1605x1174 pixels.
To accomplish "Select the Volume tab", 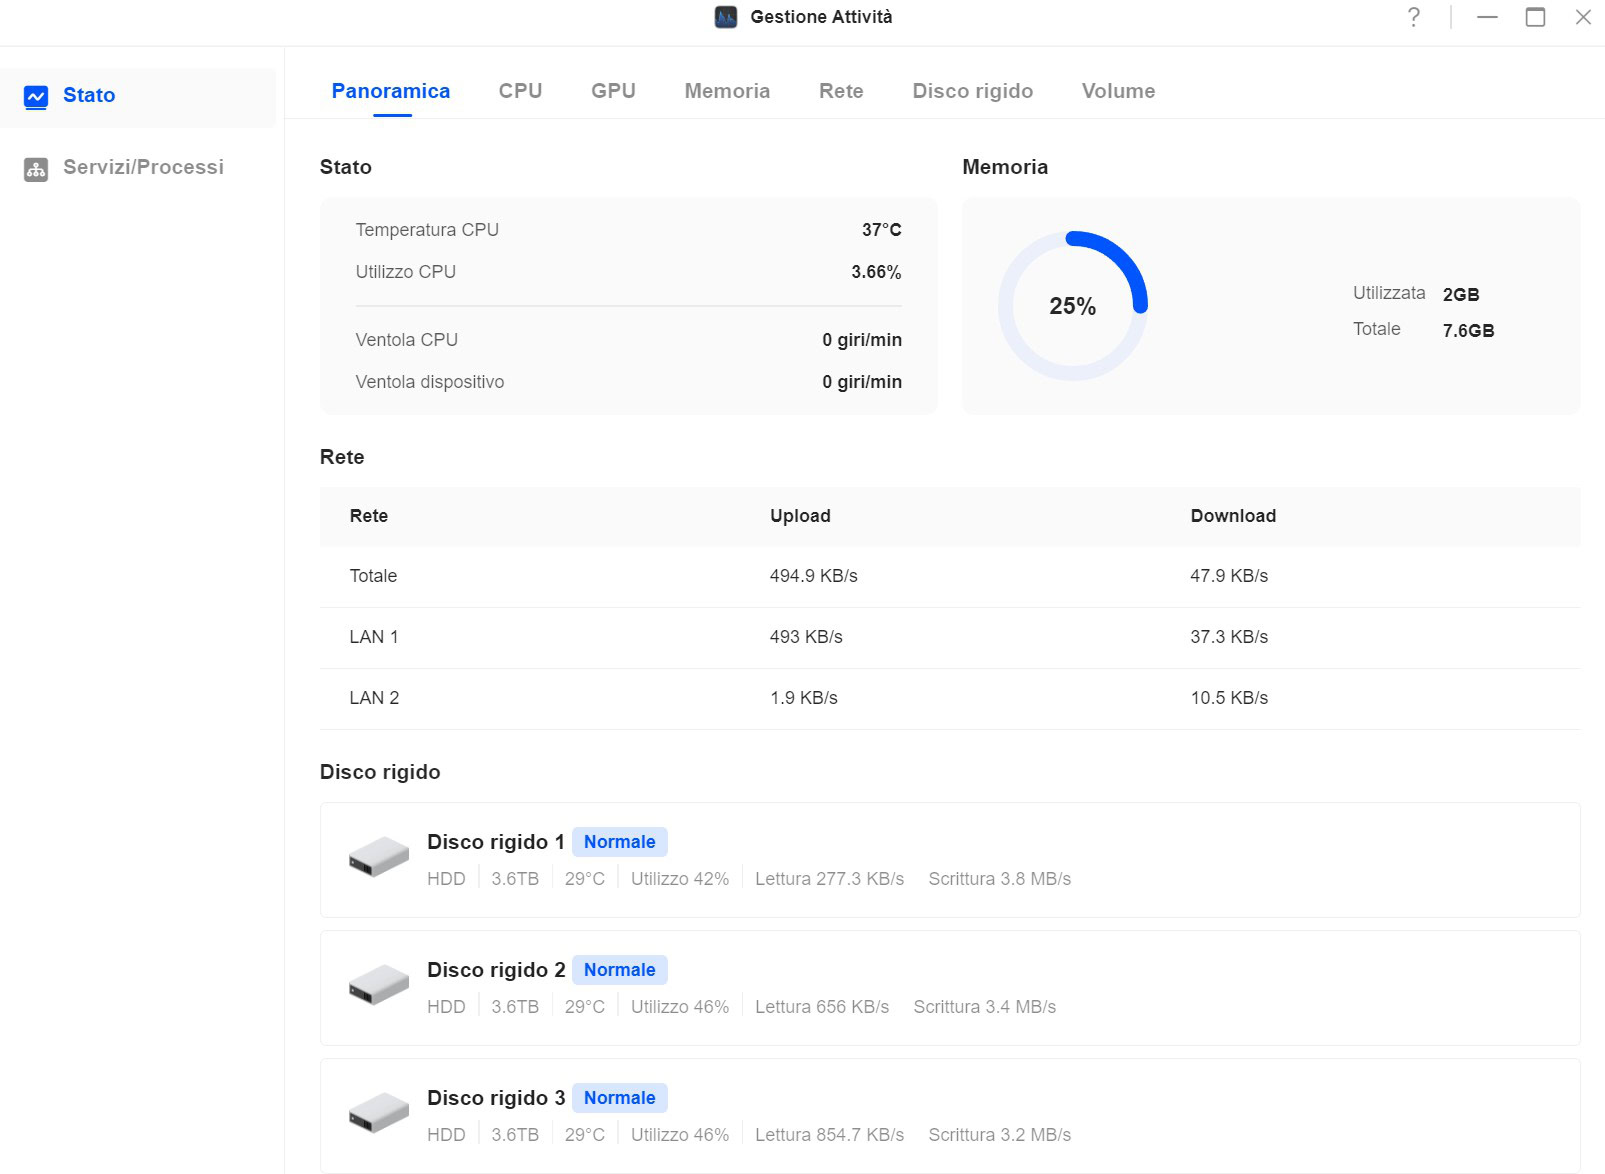I will pyautogui.click(x=1118, y=91).
